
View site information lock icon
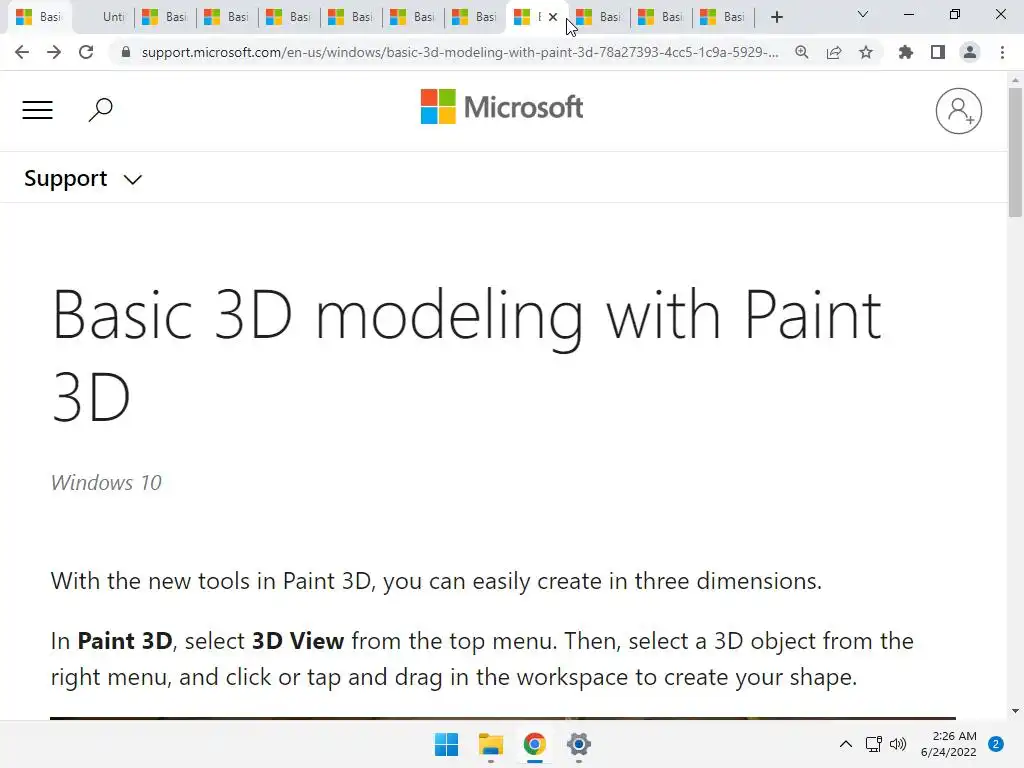click(126, 52)
